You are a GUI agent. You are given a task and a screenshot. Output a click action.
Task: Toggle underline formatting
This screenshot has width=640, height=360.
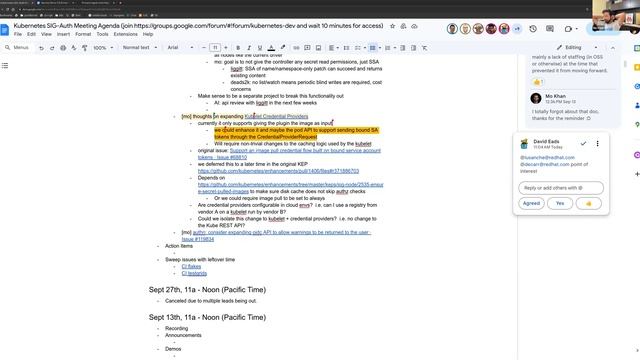pyautogui.click(x=260, y=48)
